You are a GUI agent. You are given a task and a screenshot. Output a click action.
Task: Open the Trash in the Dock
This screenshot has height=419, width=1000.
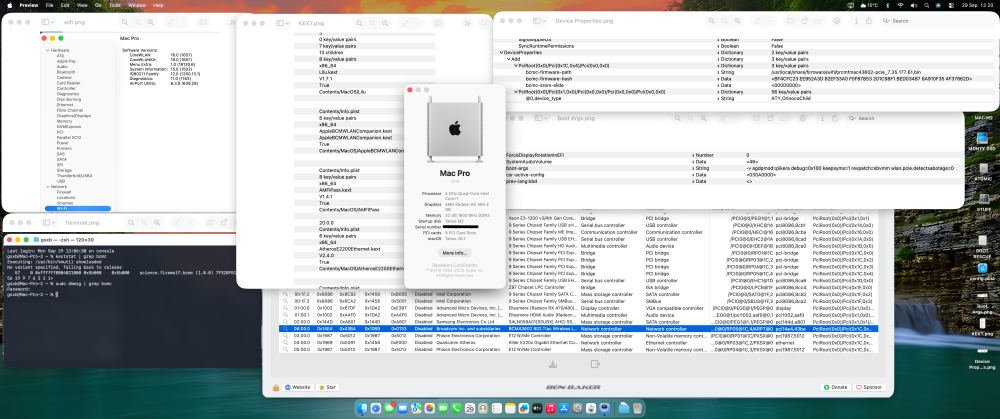(x=637, y=408)
